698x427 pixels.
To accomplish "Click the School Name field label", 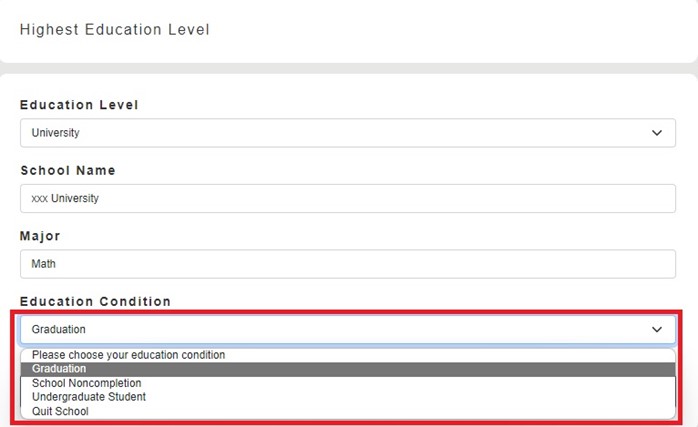I will [68, 171].
